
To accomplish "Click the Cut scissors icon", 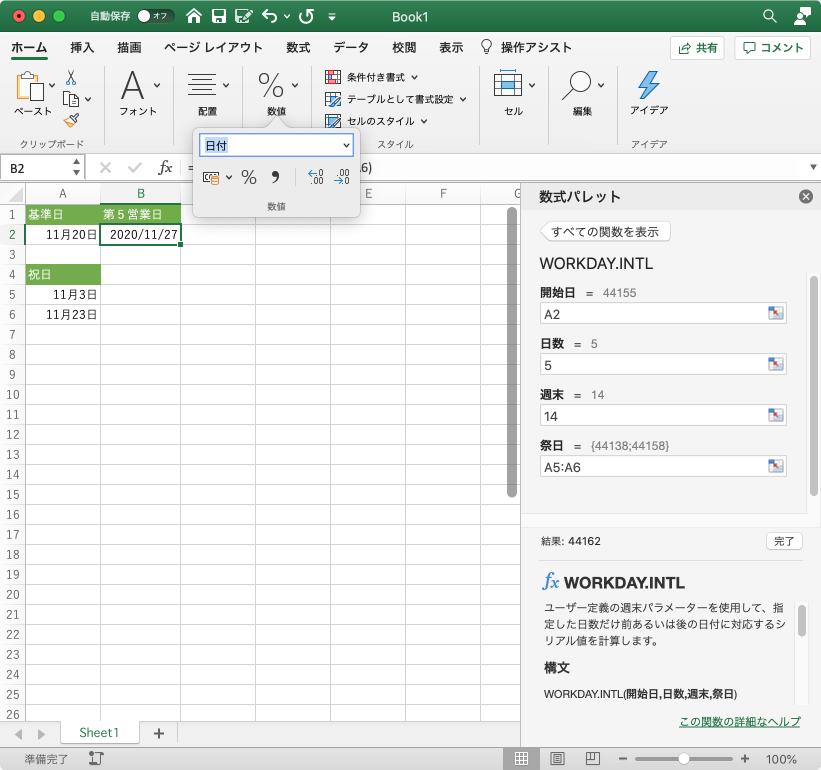I will point(71,78).
